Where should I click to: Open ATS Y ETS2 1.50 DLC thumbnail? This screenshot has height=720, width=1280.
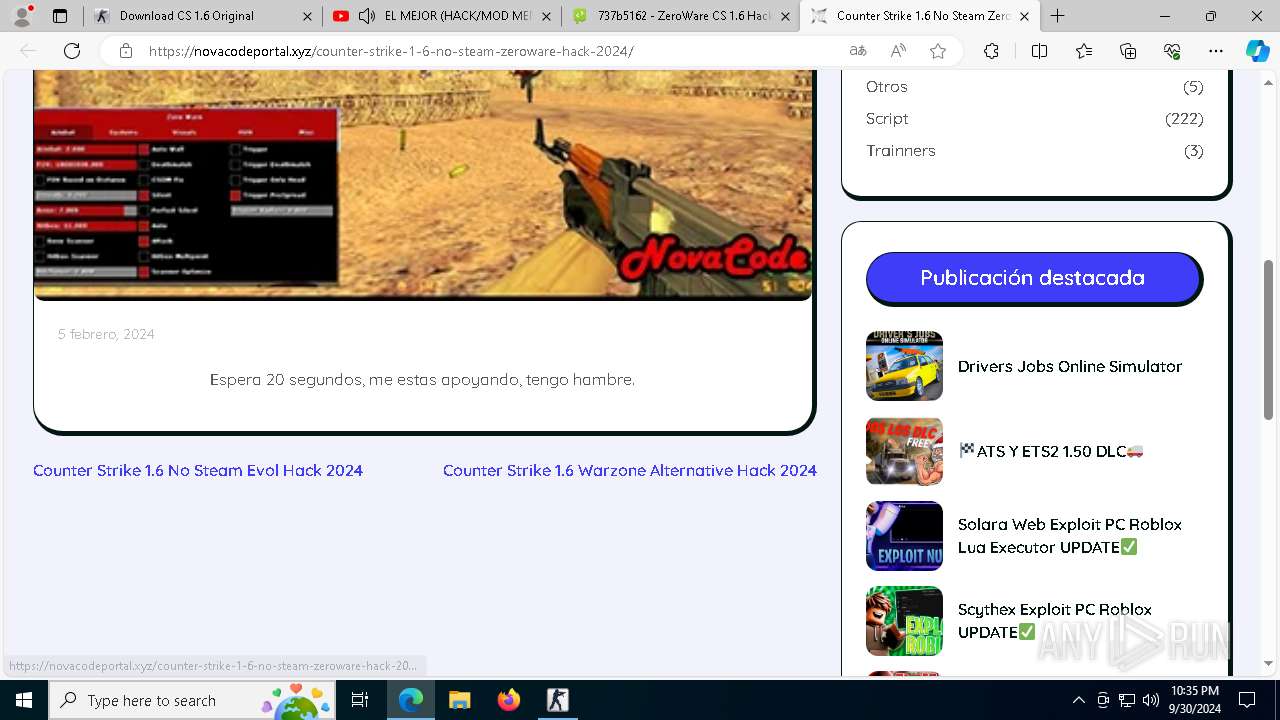904,451
